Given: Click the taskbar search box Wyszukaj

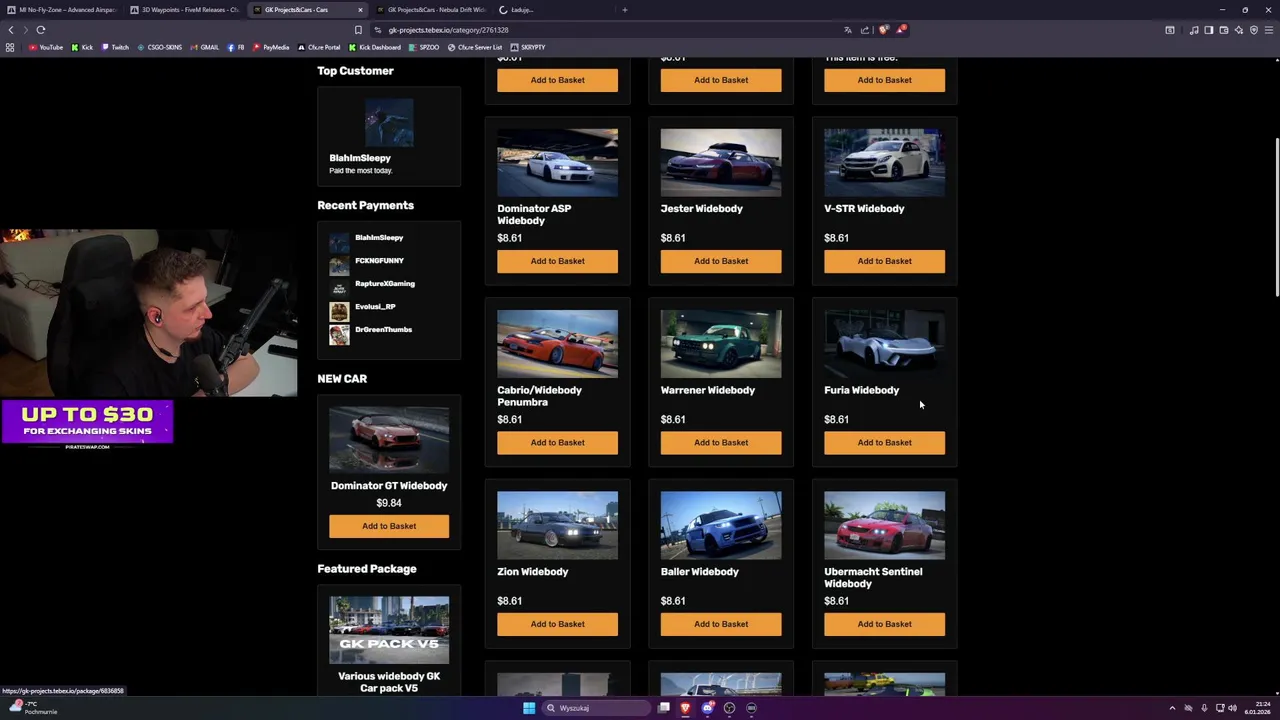Looking at the screenshot, I should coord(597,708).
